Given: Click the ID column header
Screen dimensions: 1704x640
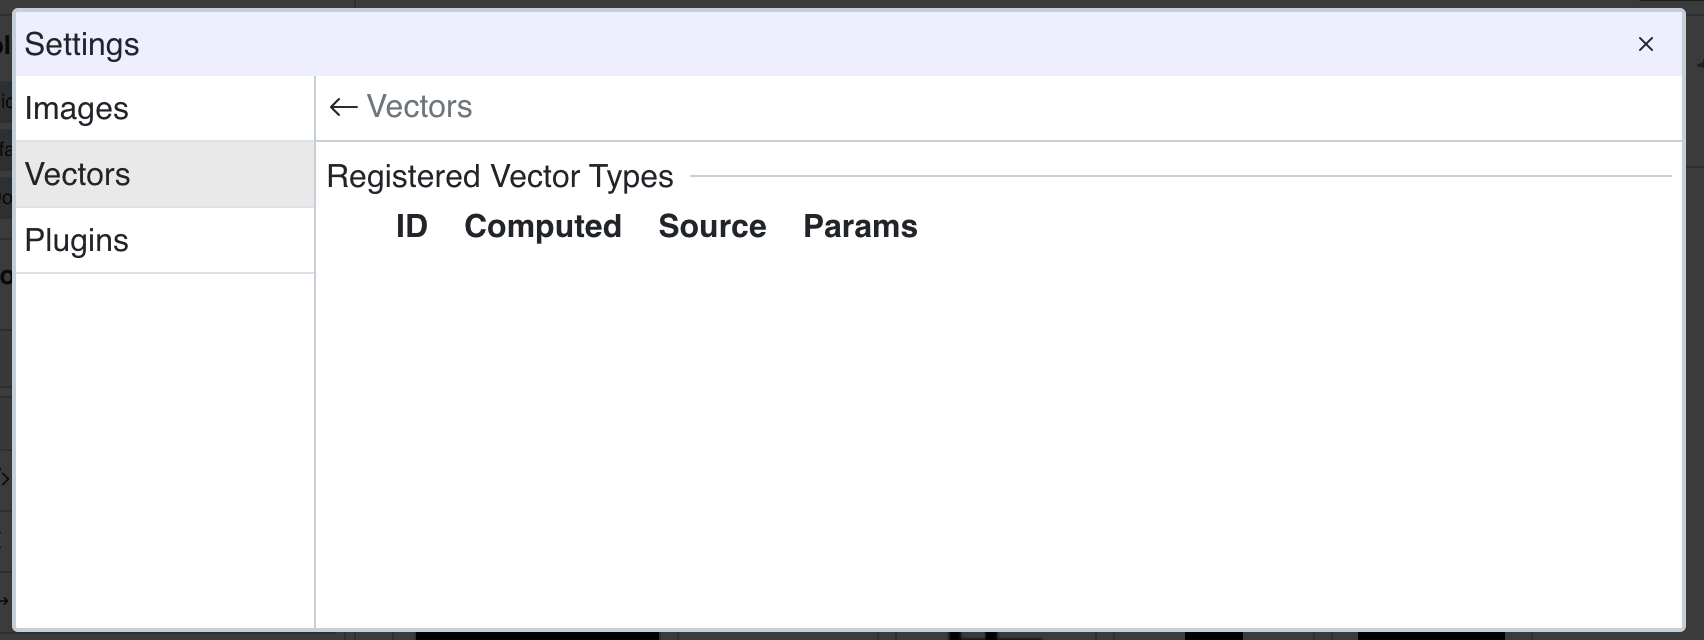Looking at the screenshot, I should [x=411, y=226].
